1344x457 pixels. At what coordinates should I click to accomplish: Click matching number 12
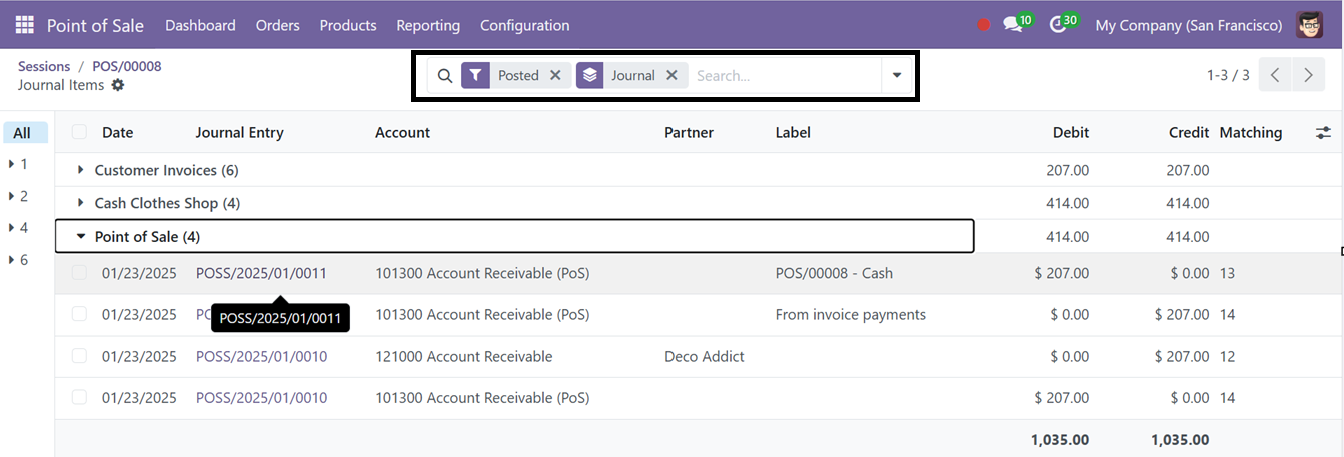1227,356
